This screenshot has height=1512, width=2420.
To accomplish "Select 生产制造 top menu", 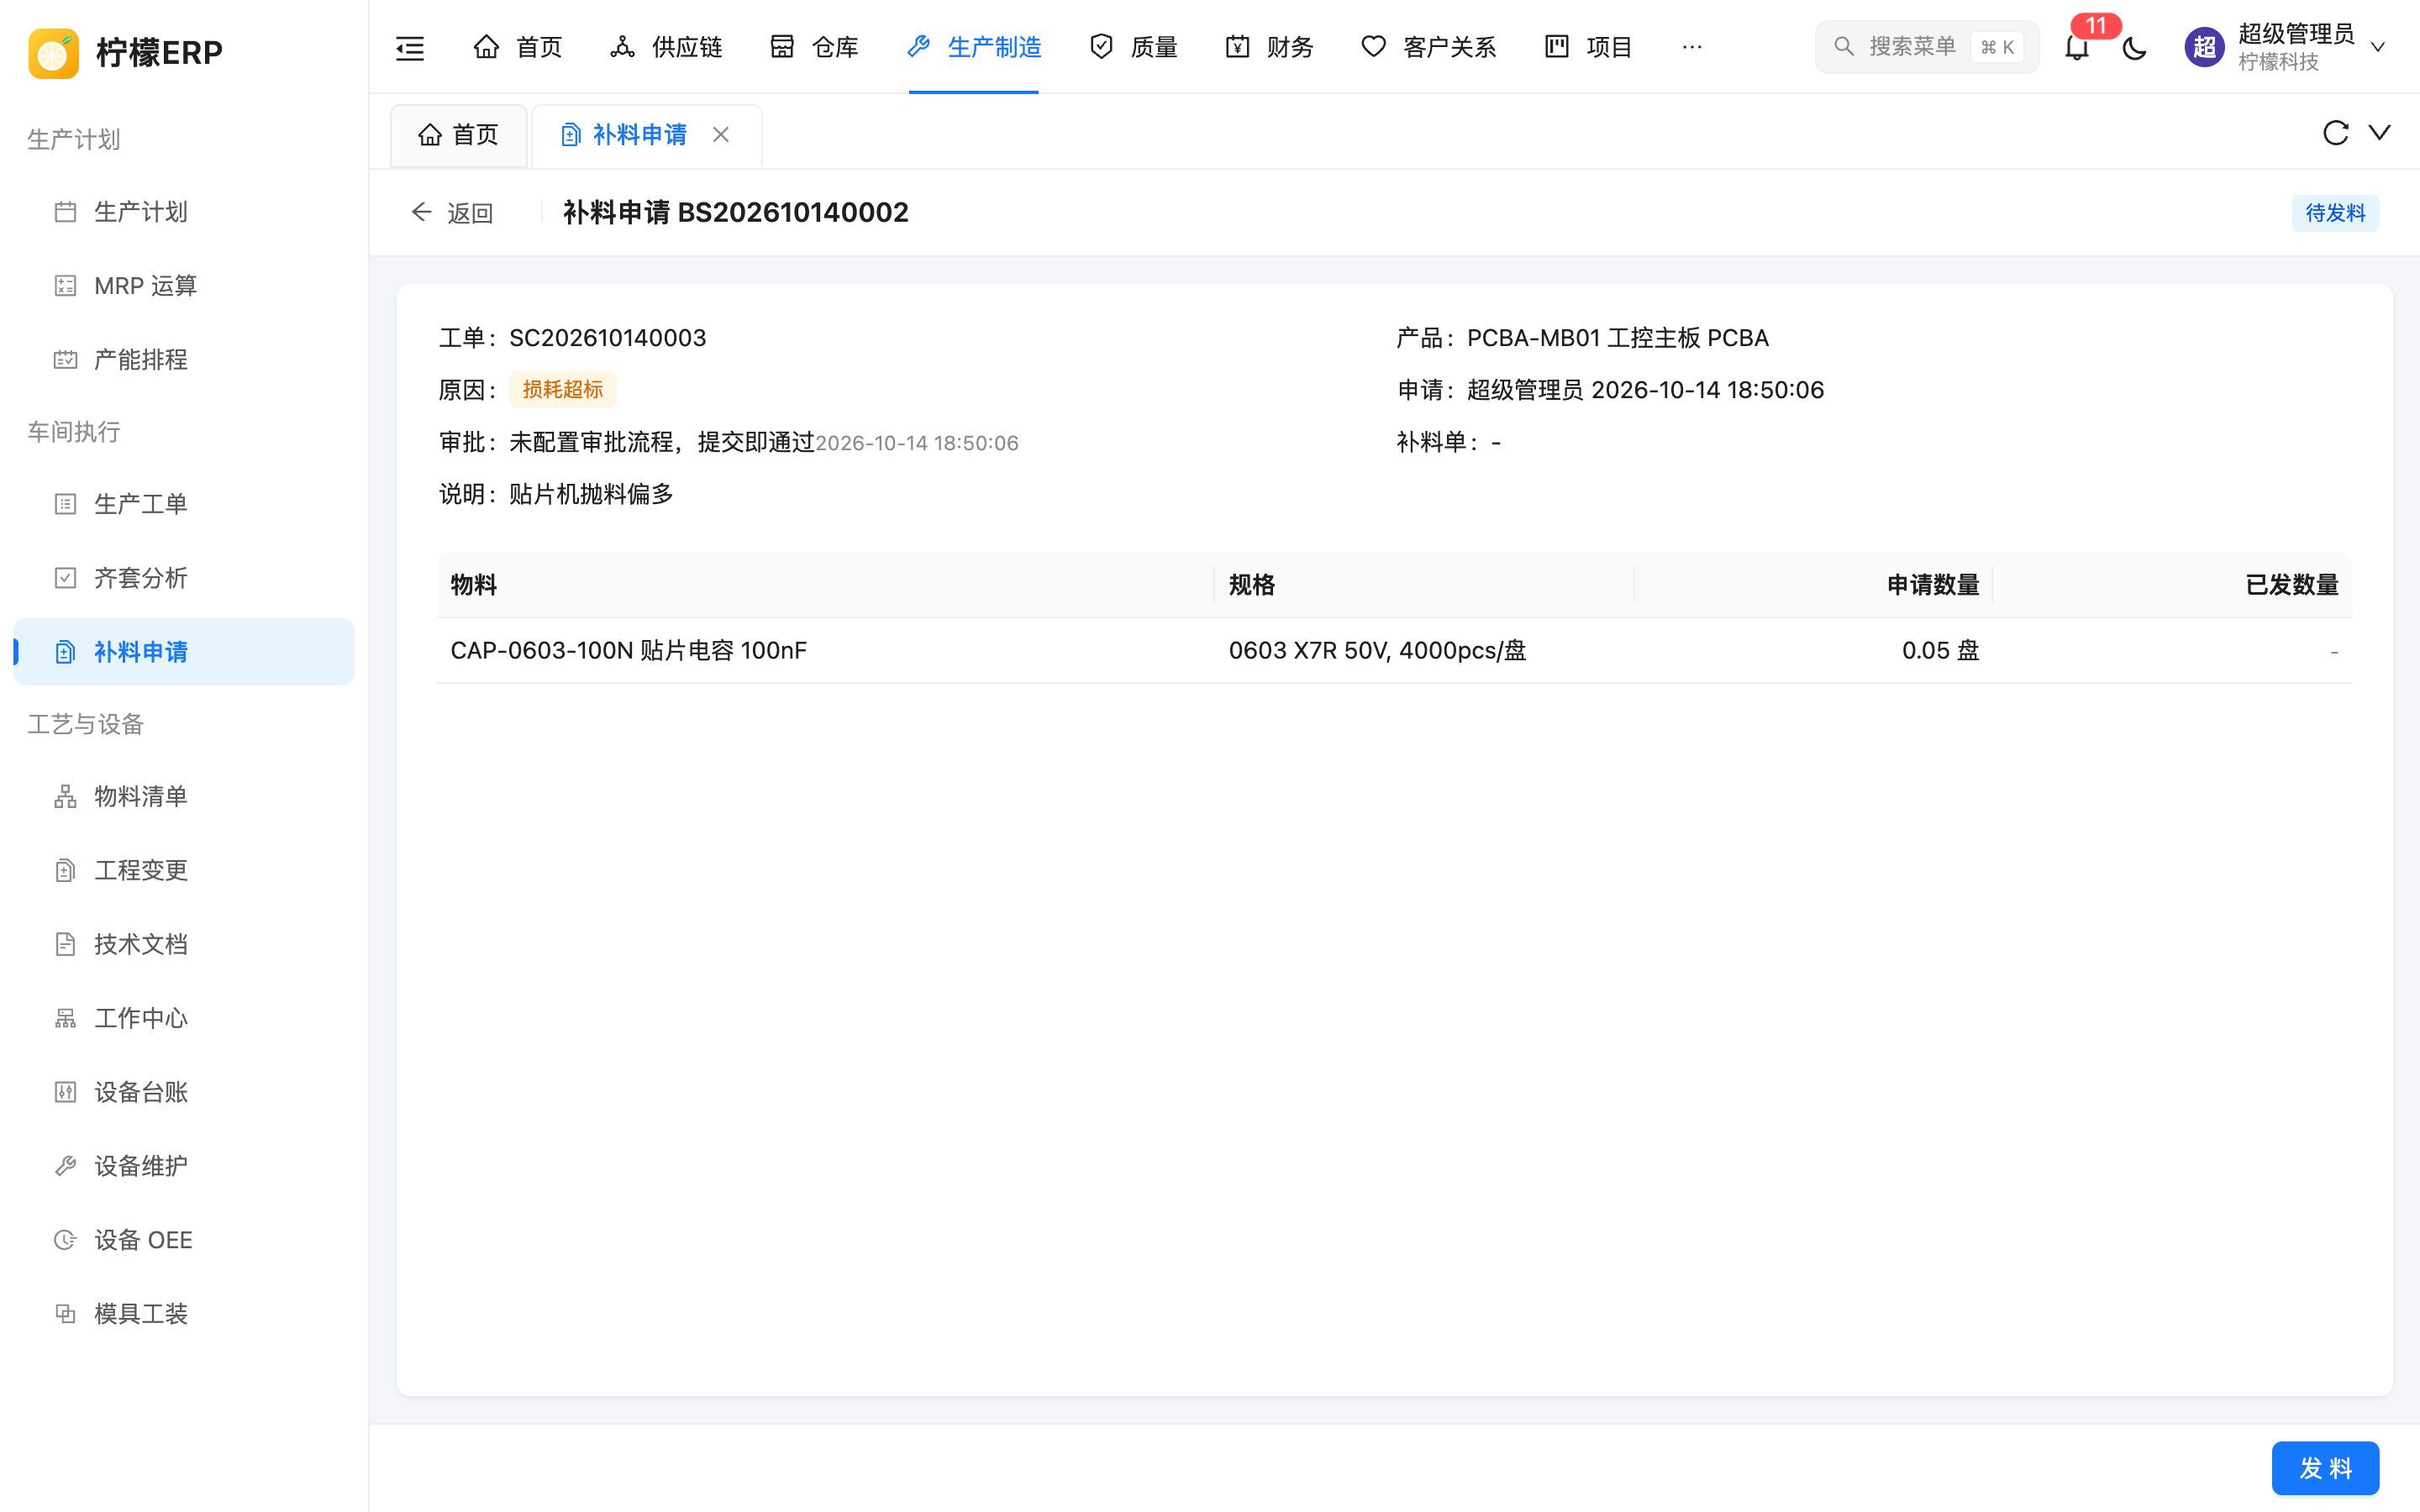I will click(x=973, y=47).
